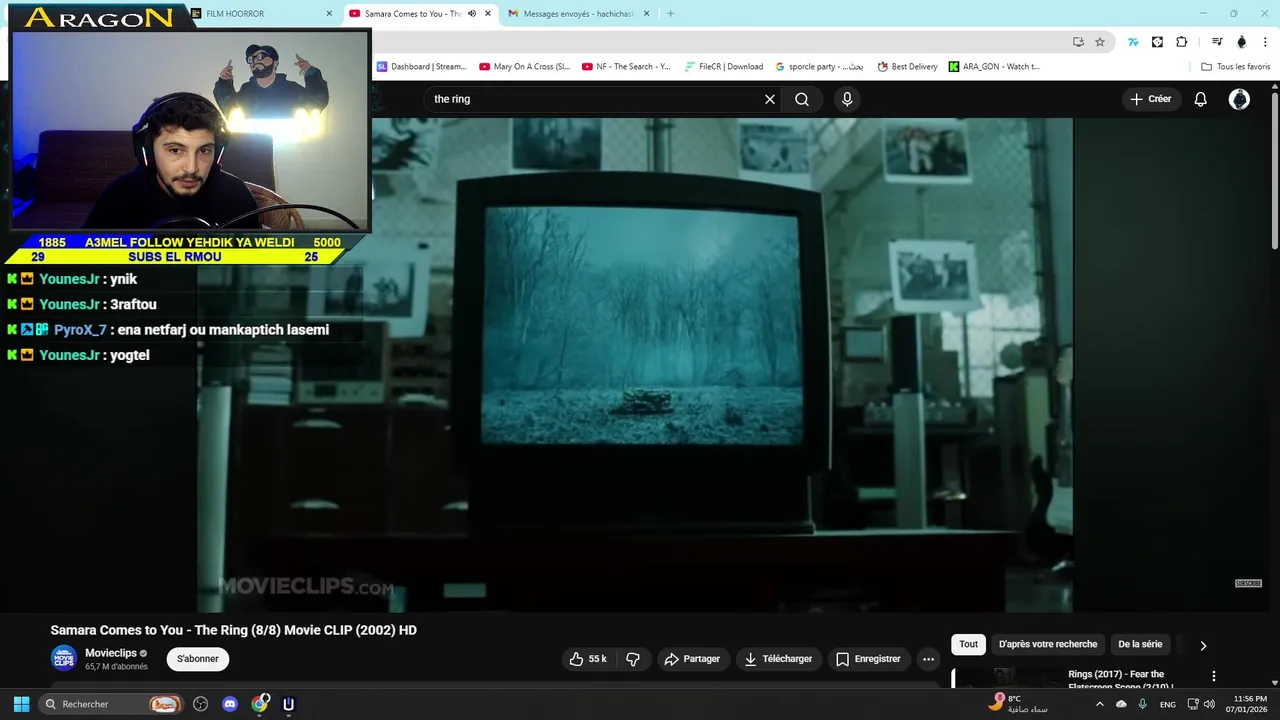Open options for Rings (2017) suggested video
The image size is (1280, 720).
point(1214,676)
